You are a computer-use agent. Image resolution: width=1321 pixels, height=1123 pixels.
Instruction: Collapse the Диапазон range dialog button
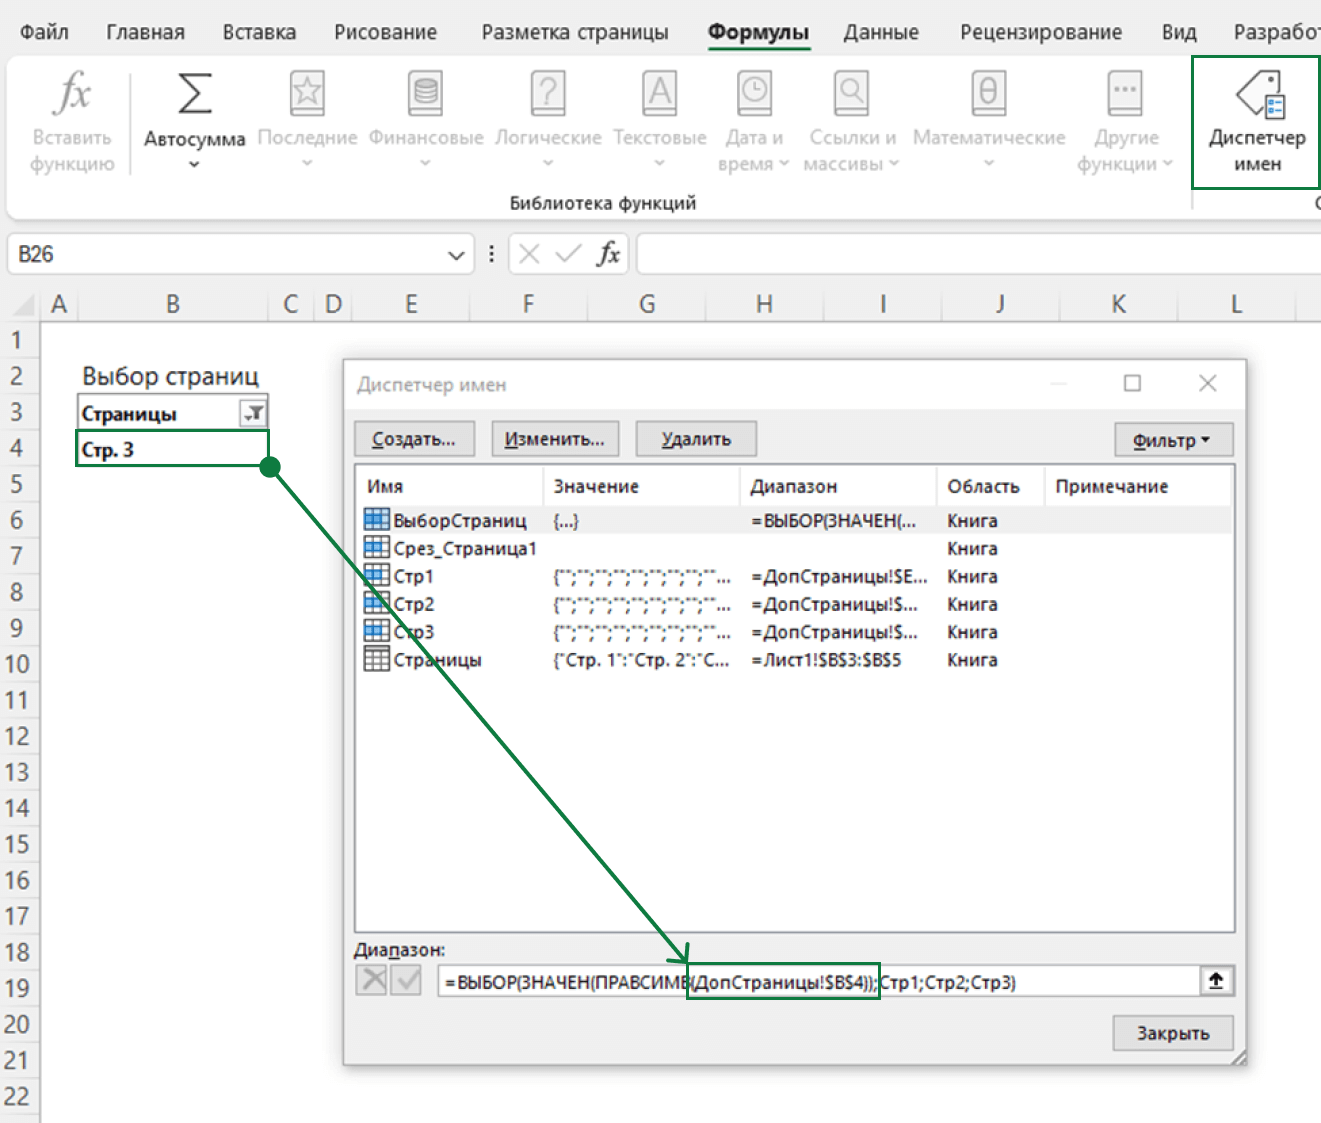1216,981
